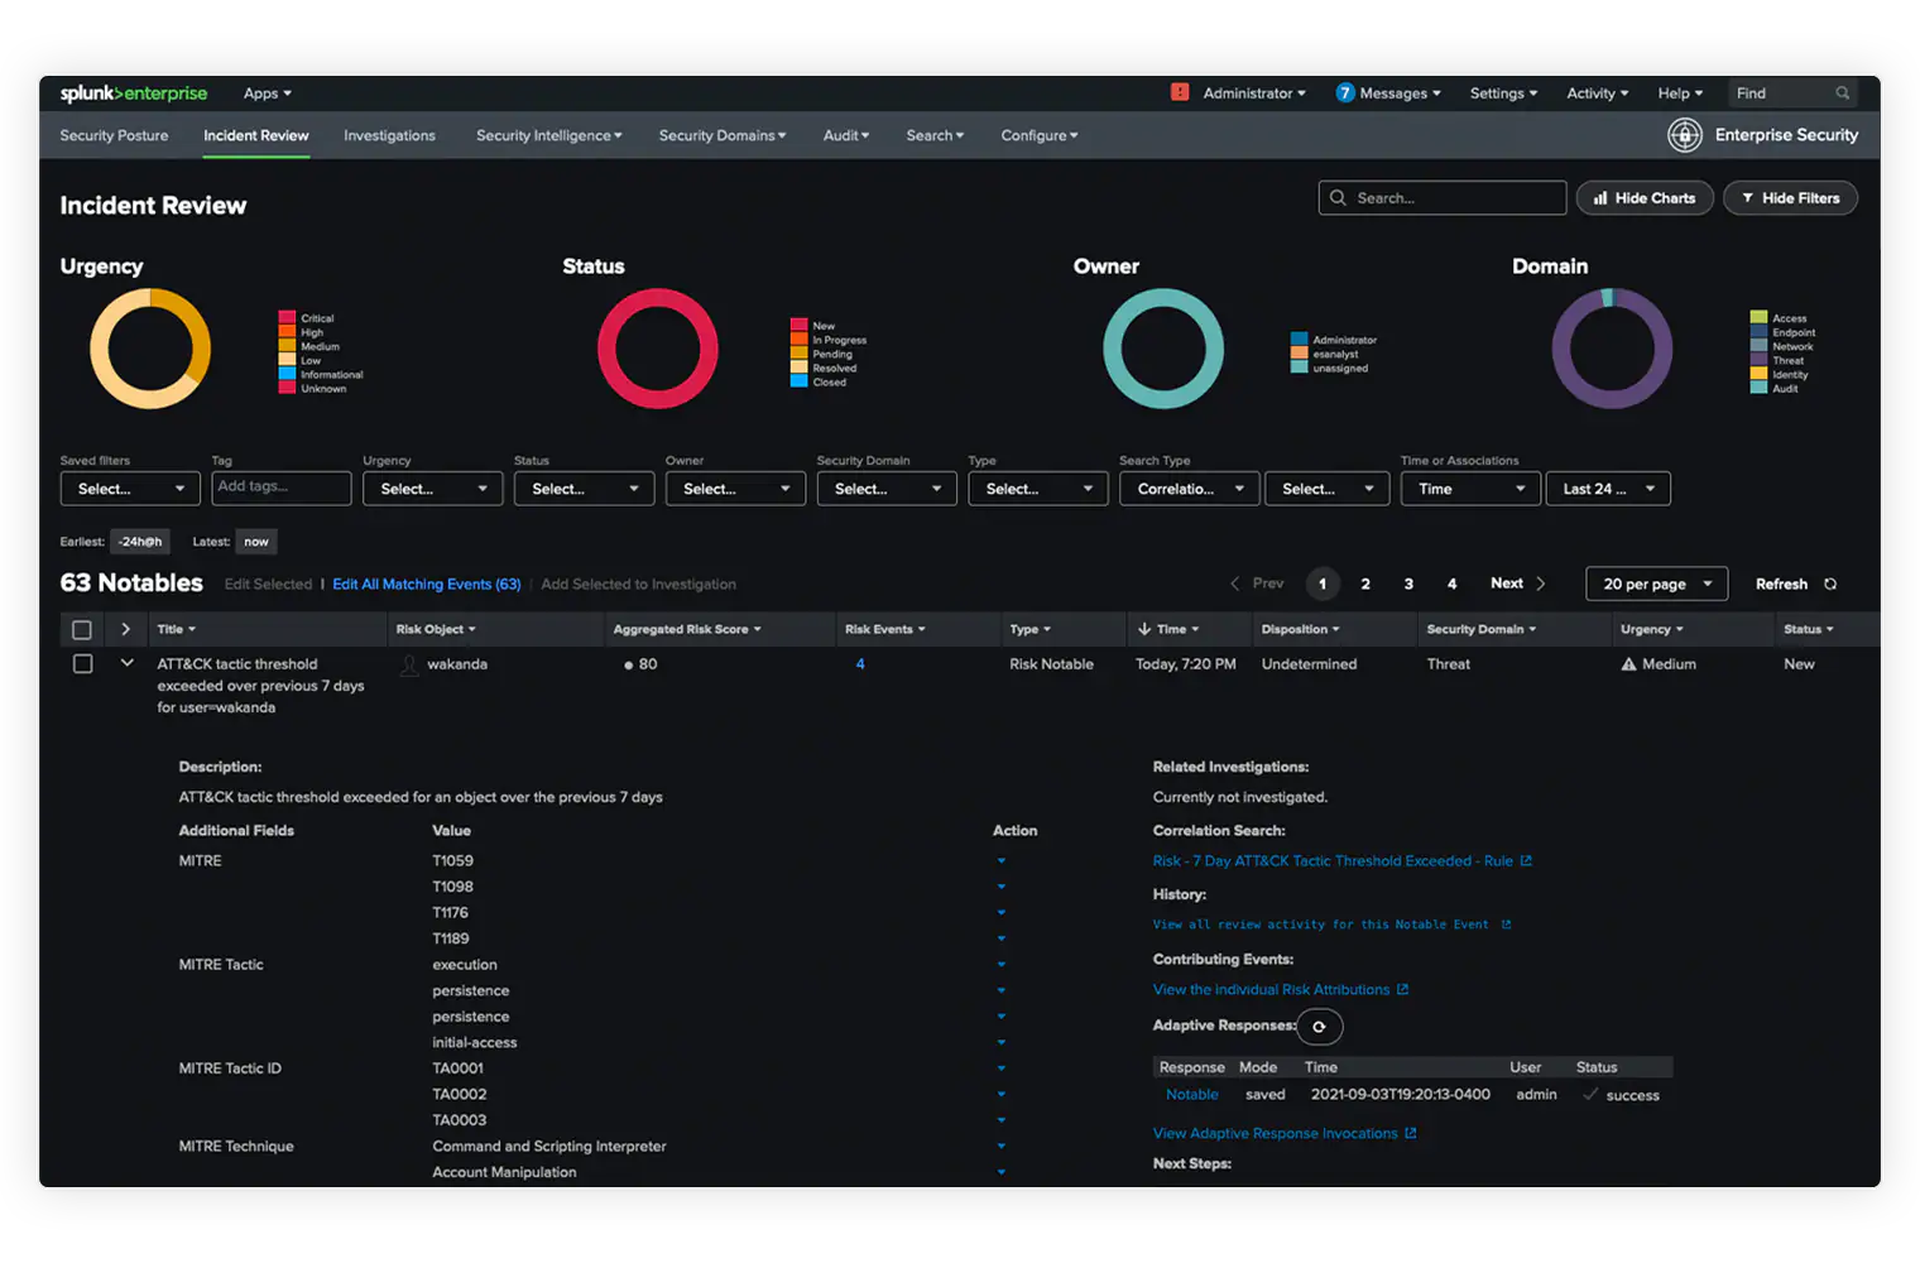
Task: Toggle the notable event checkbox
Action: coord(82,664)
